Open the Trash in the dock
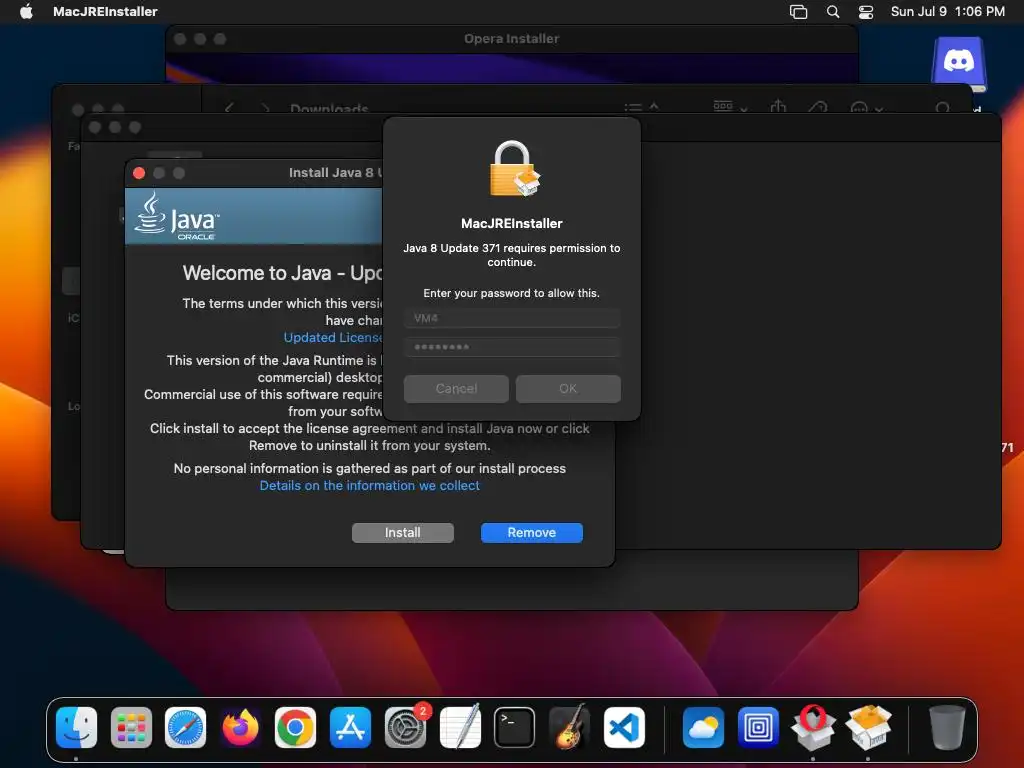This screenshot has width=1024, height=768. click(947, 727)
